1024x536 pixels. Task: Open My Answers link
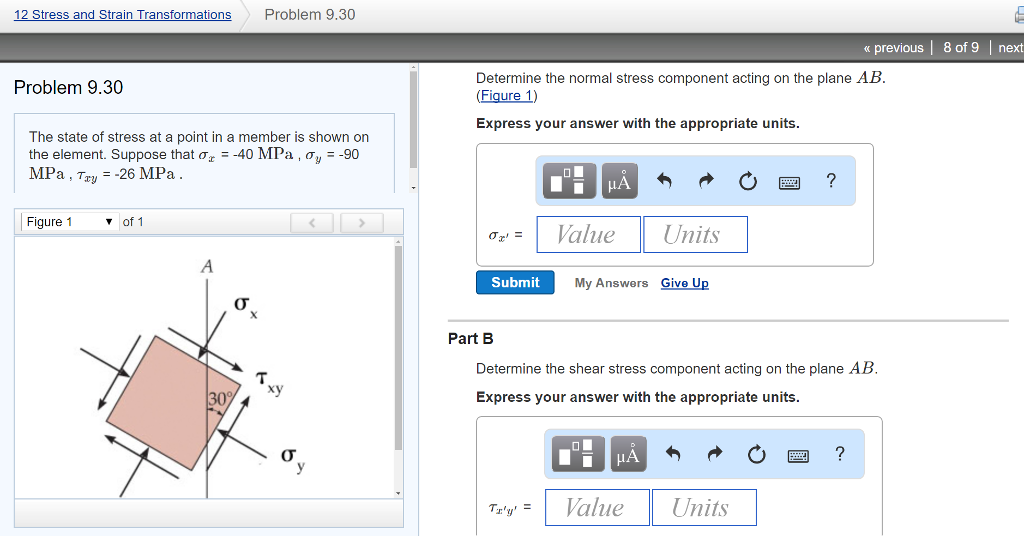coord(611,283)
